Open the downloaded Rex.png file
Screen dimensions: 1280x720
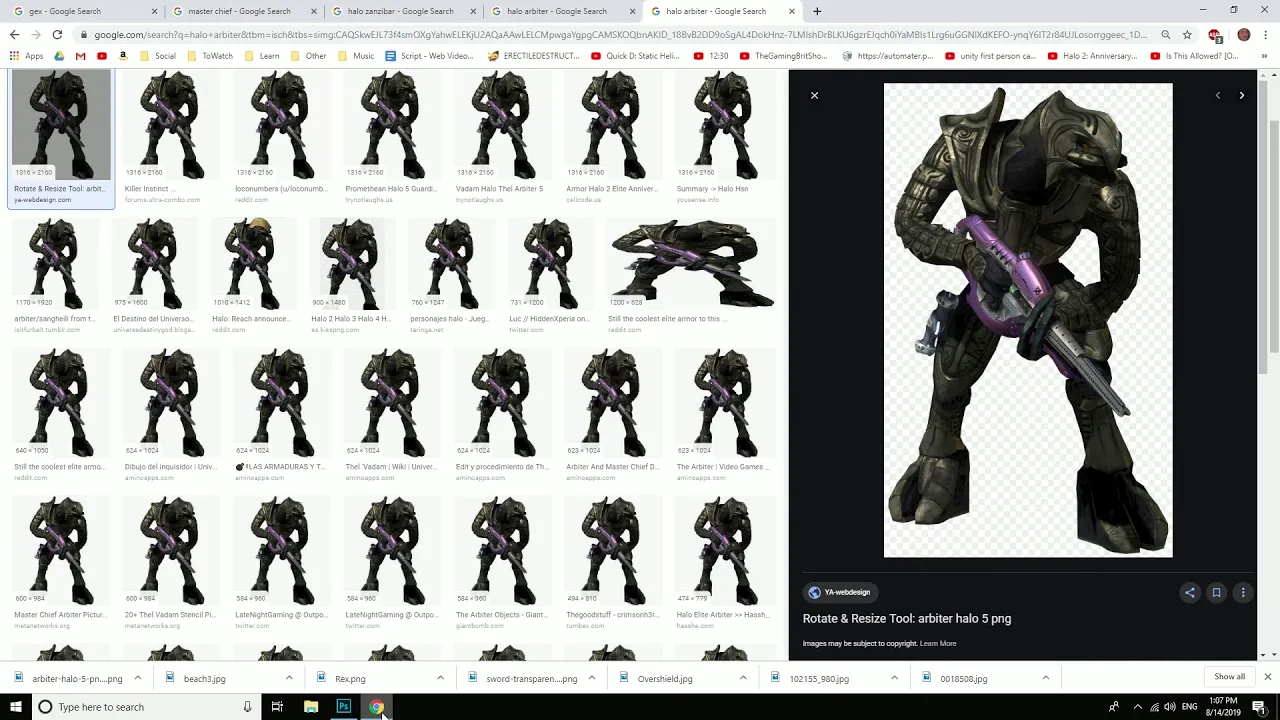point(350,678)
